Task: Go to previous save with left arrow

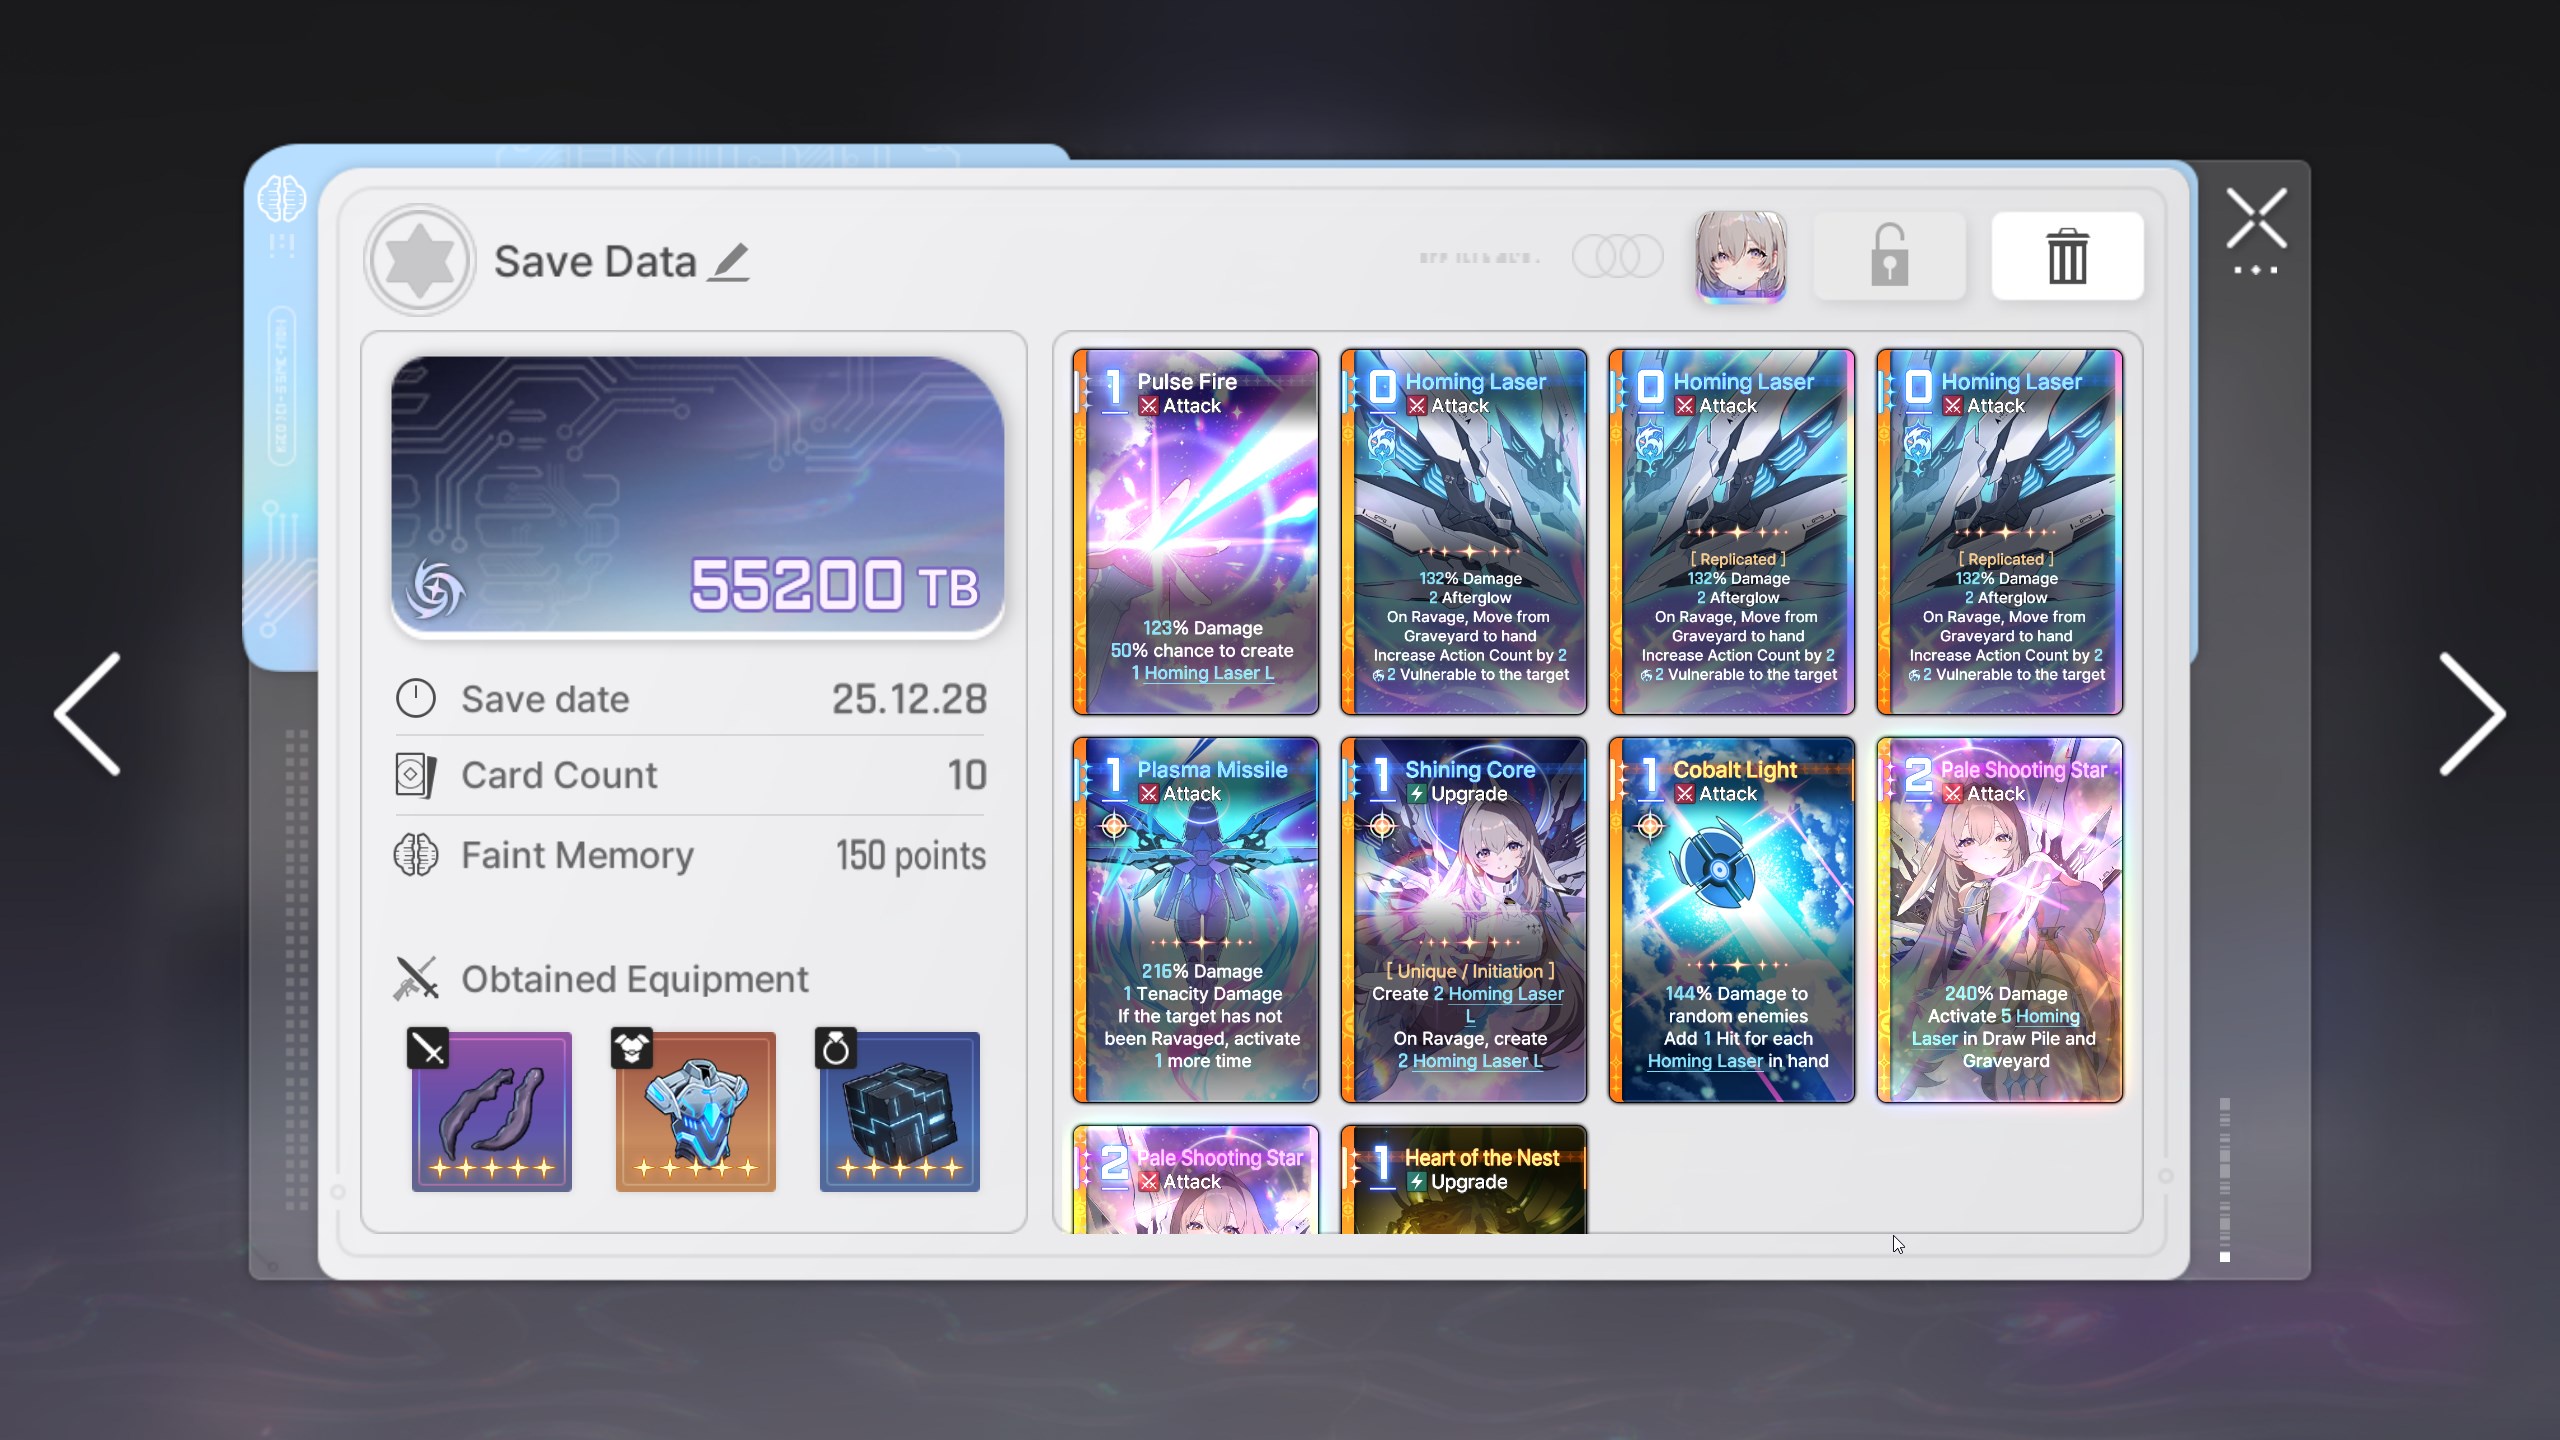Action: [88, 714]
